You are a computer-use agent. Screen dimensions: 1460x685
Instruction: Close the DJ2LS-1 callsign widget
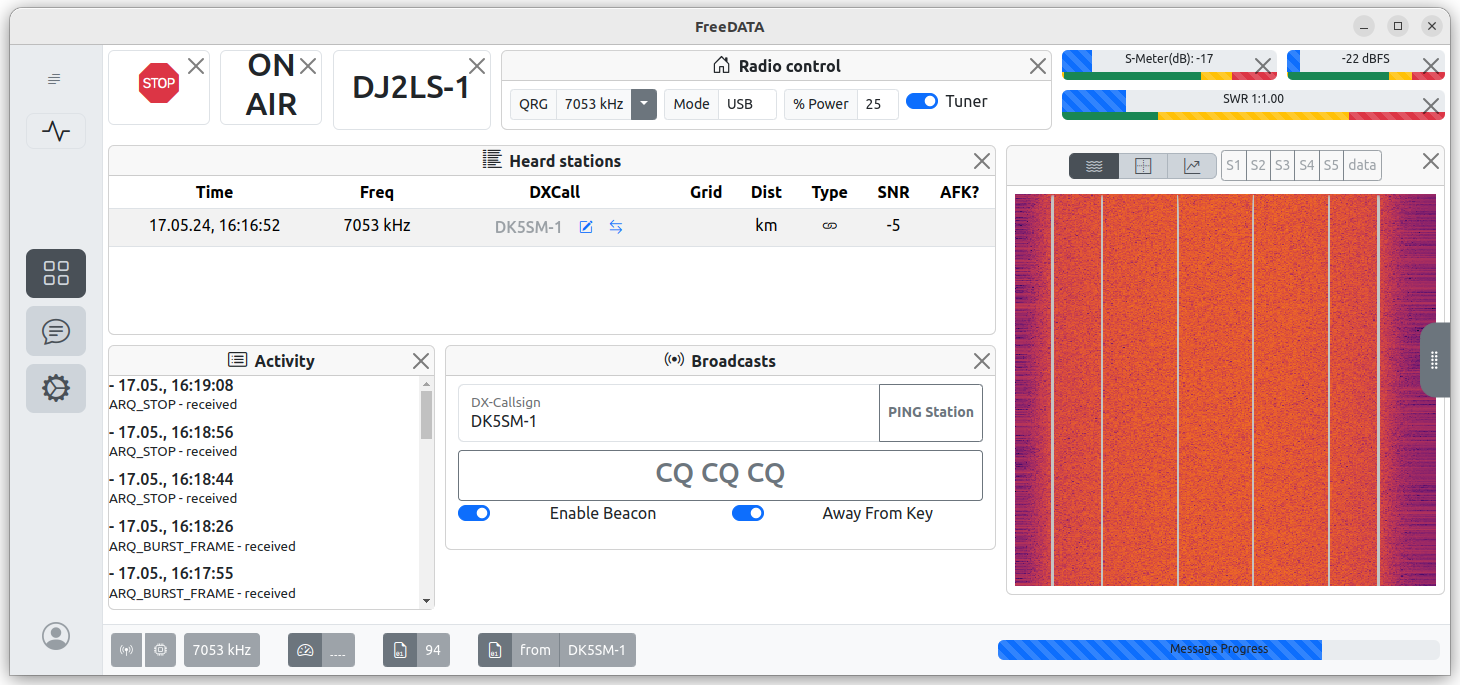pos(477,66)
